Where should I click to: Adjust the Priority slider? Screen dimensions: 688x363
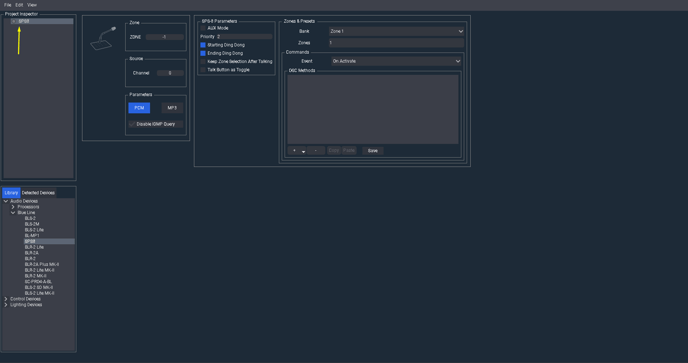[x=244, y=36]
